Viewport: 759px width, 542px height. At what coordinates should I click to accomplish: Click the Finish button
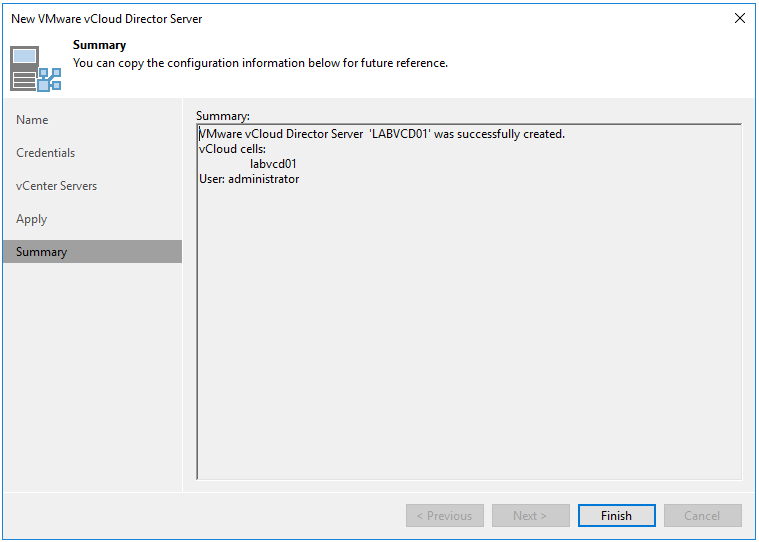pos(616,516)
